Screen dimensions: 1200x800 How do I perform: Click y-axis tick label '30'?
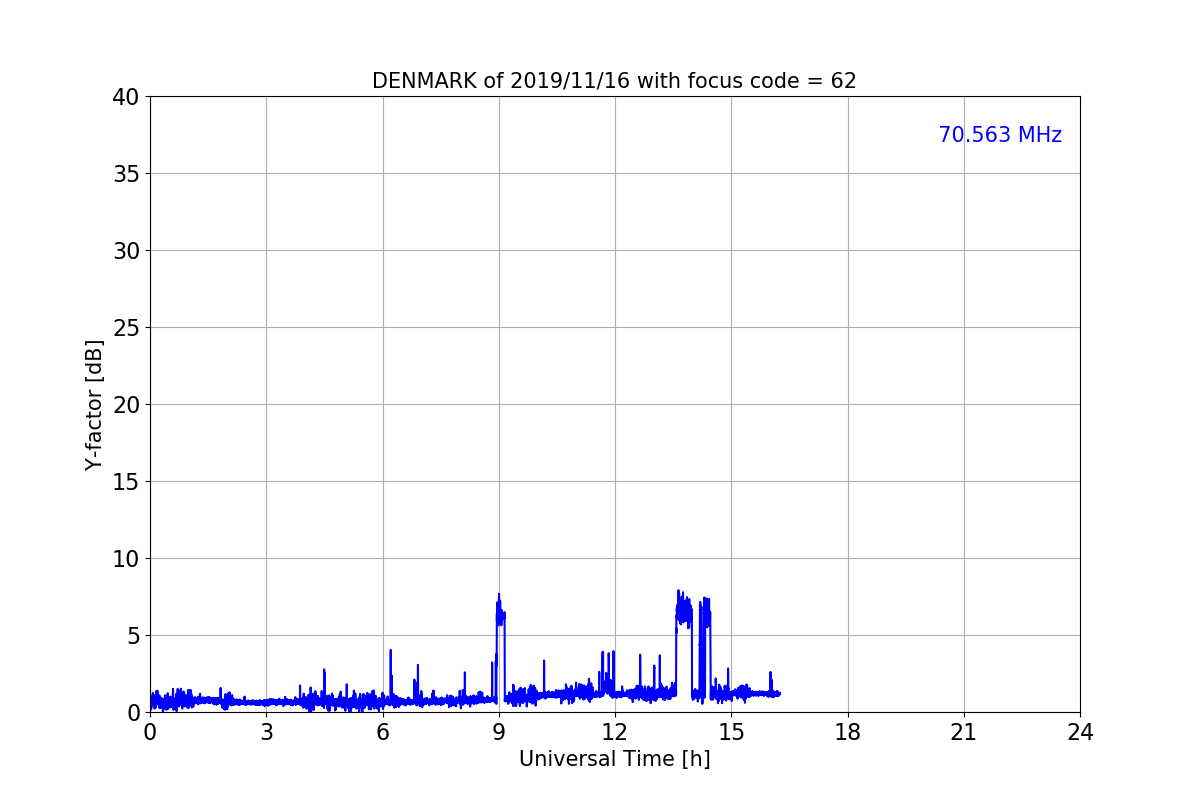[x=125, y=251]
